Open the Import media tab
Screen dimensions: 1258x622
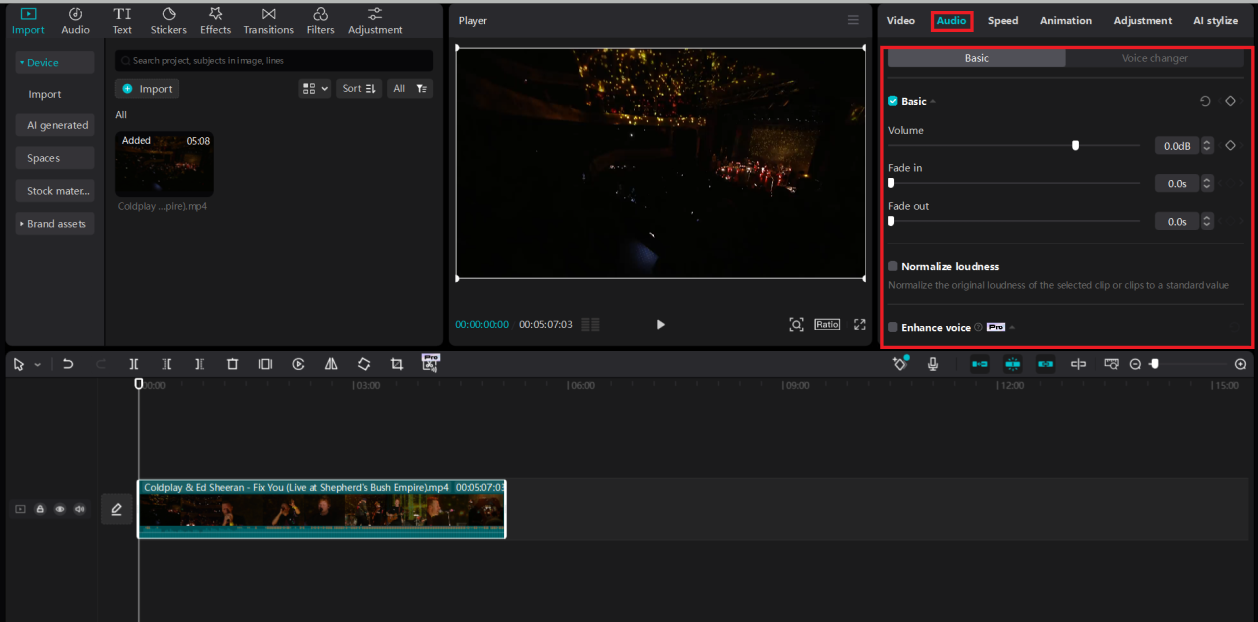coord(28,20)
